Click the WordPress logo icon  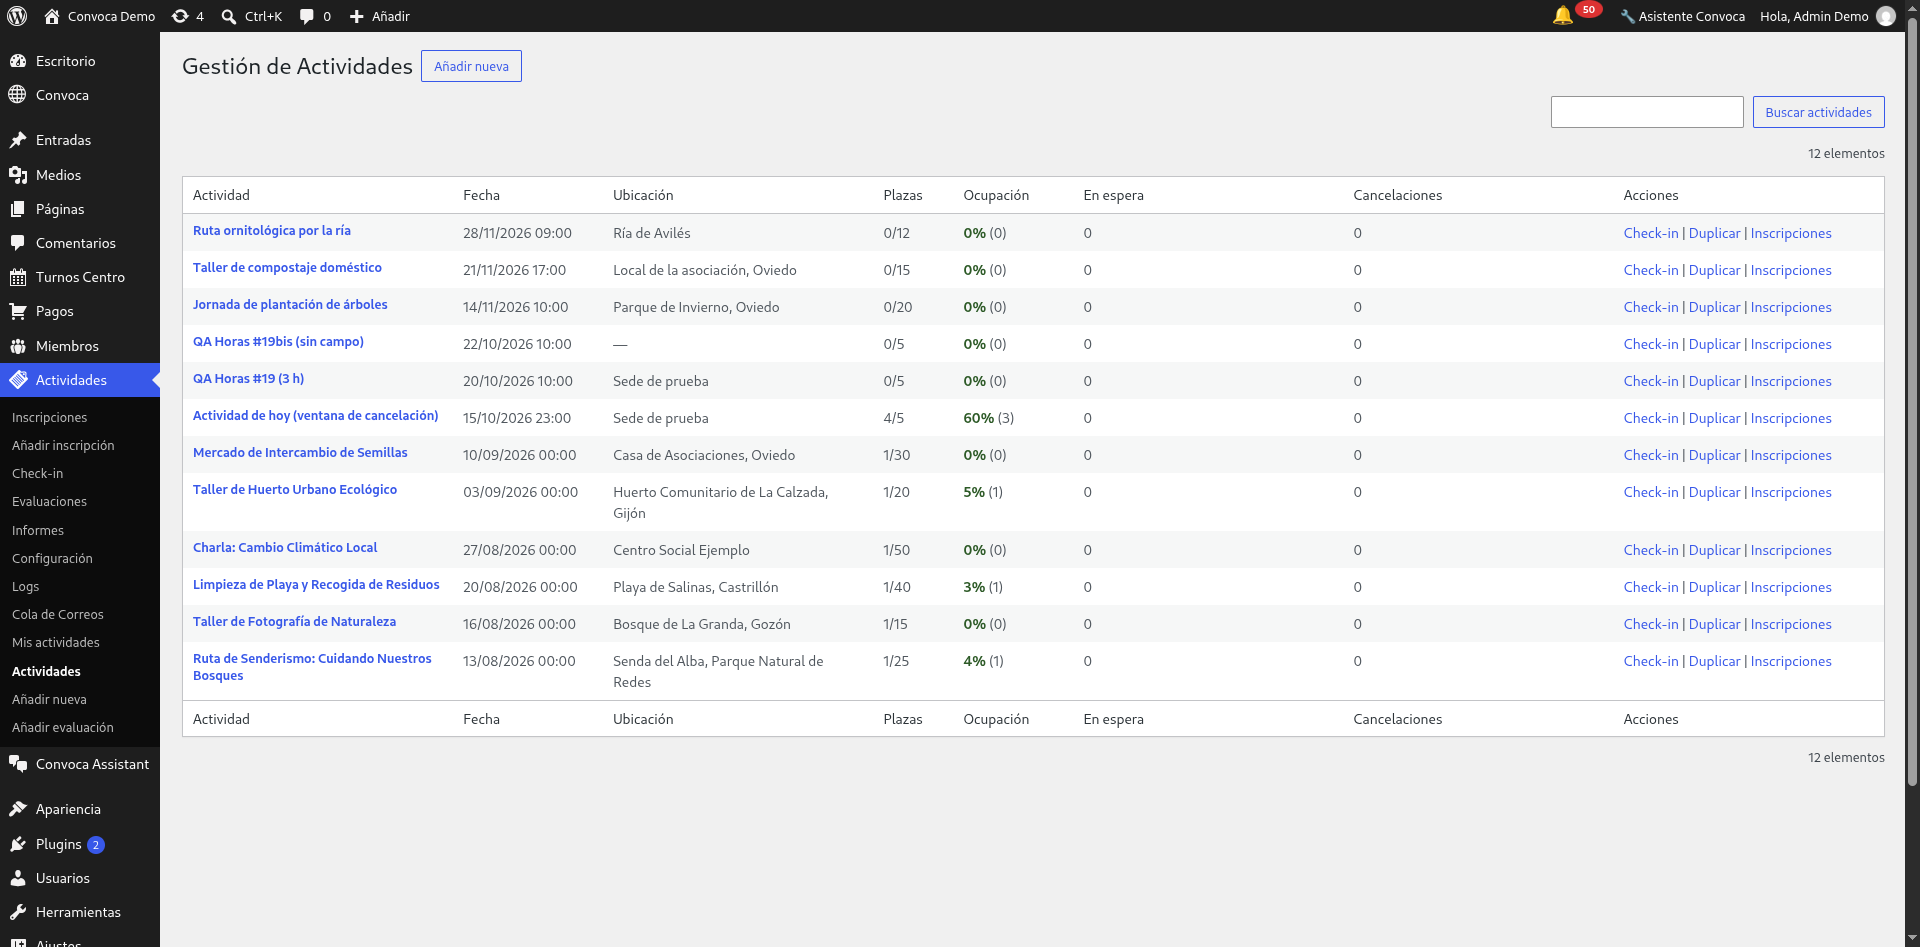(x=17, y=16)
